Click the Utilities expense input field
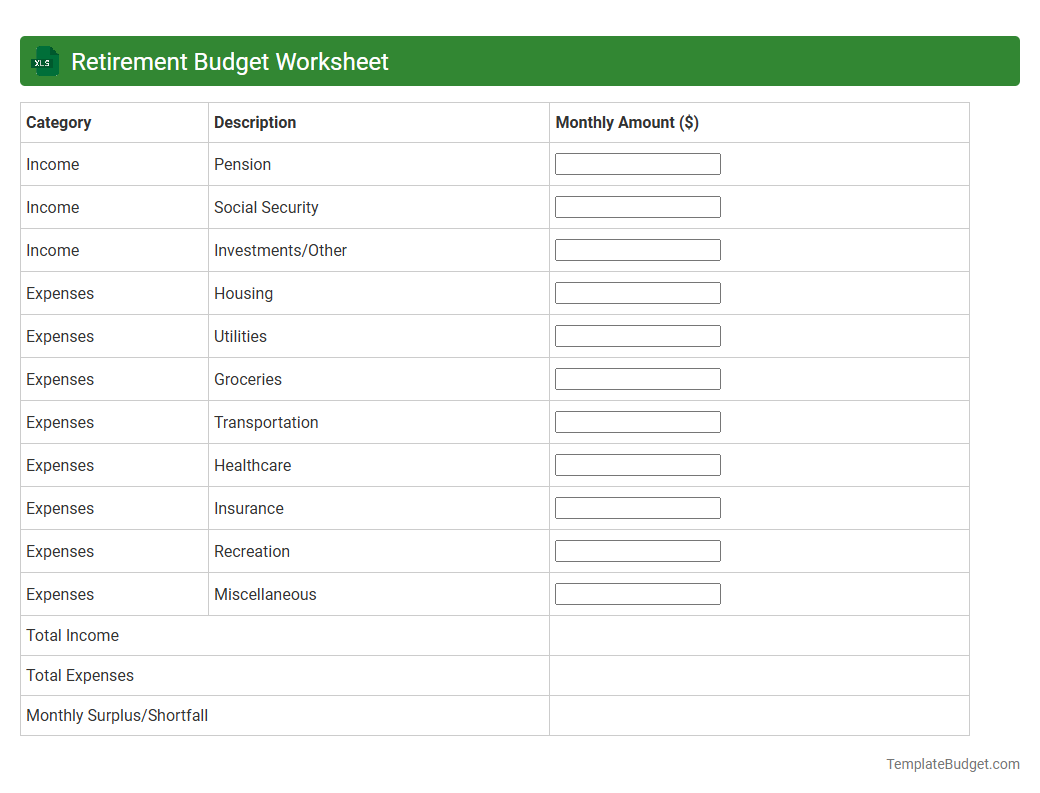 [637, 335]
